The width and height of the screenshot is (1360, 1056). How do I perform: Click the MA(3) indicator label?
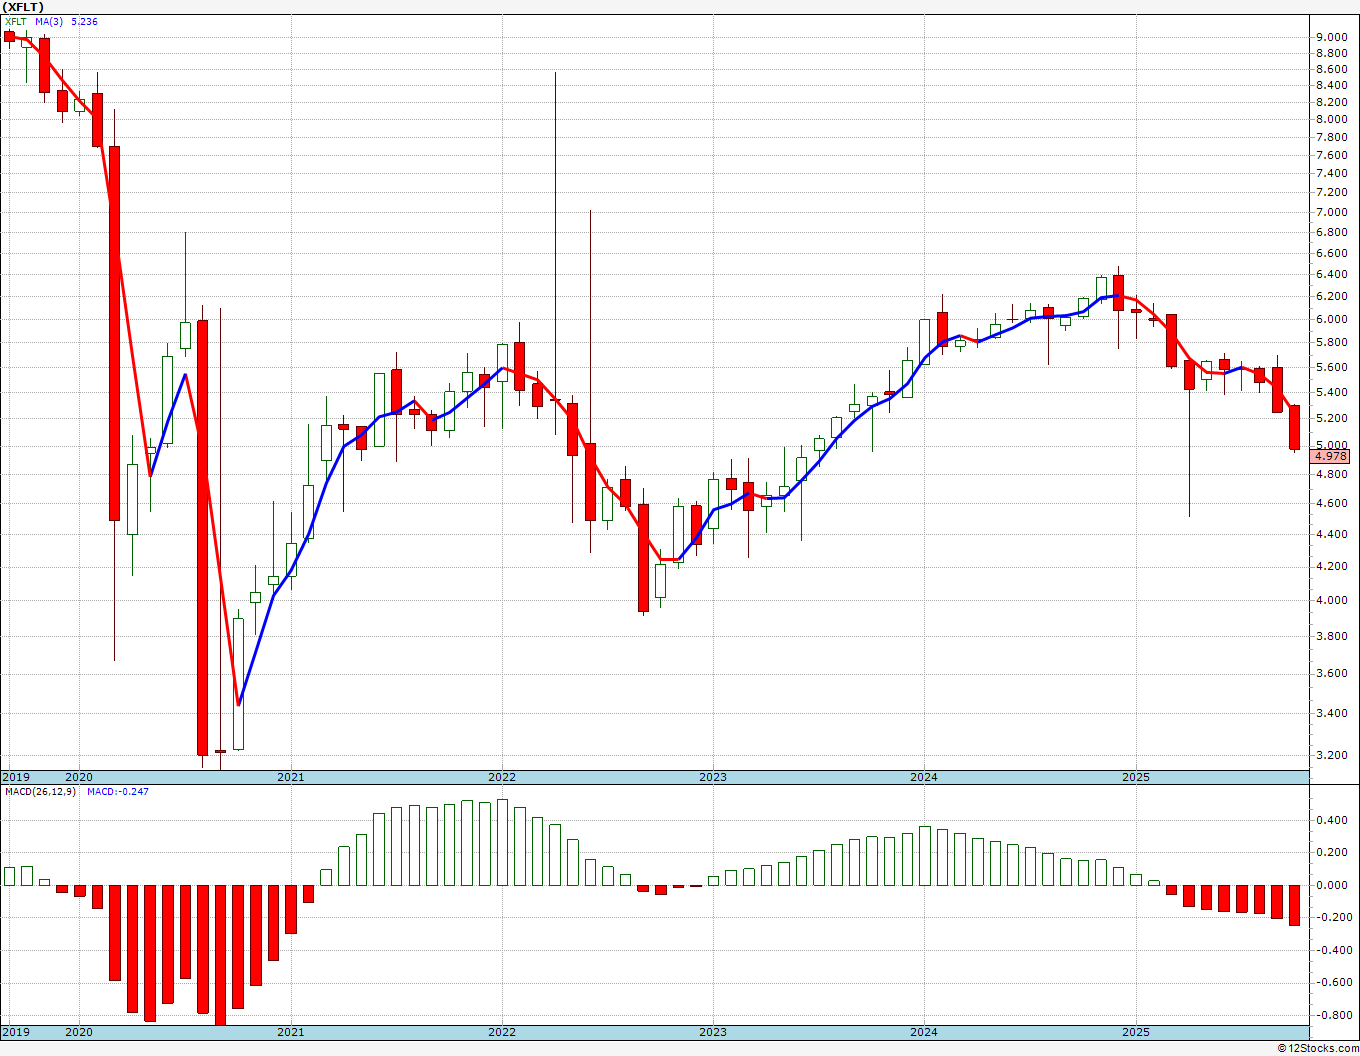(50, 21)
